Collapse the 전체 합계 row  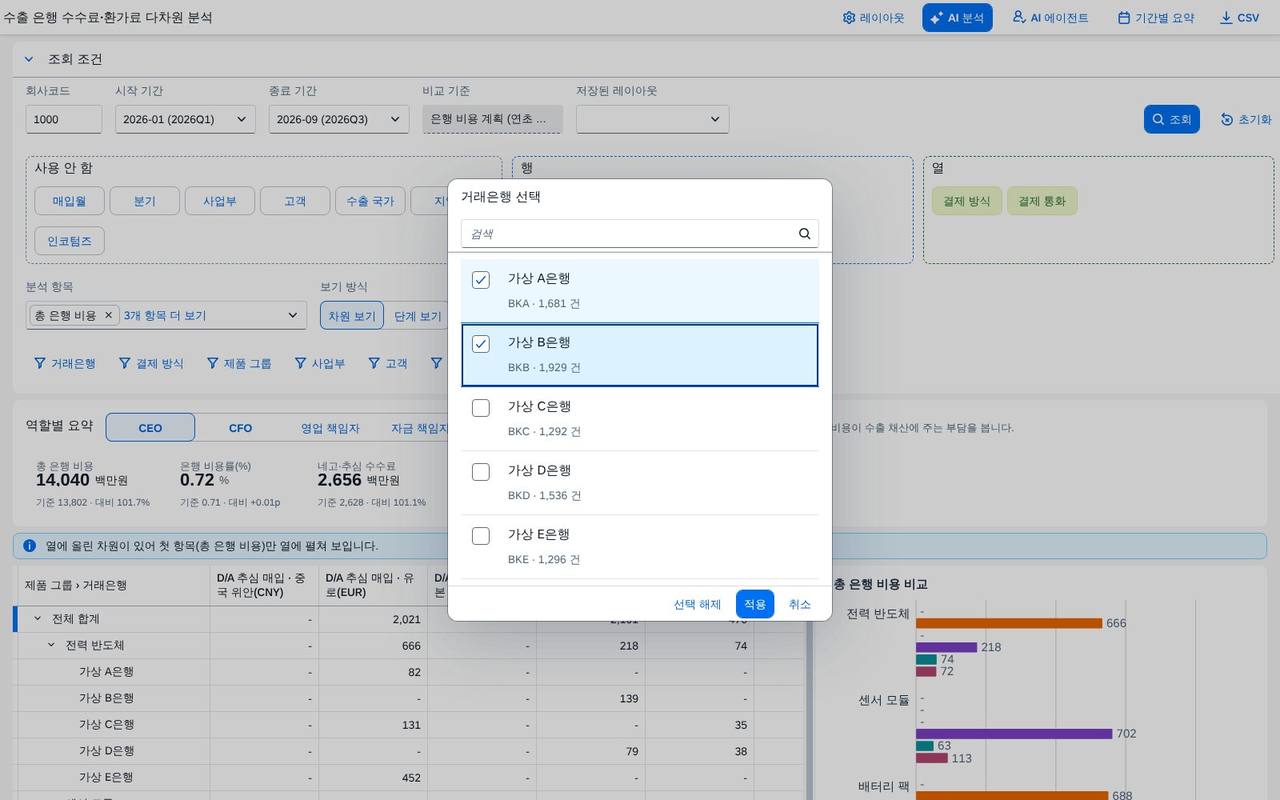tap(38, 619)
